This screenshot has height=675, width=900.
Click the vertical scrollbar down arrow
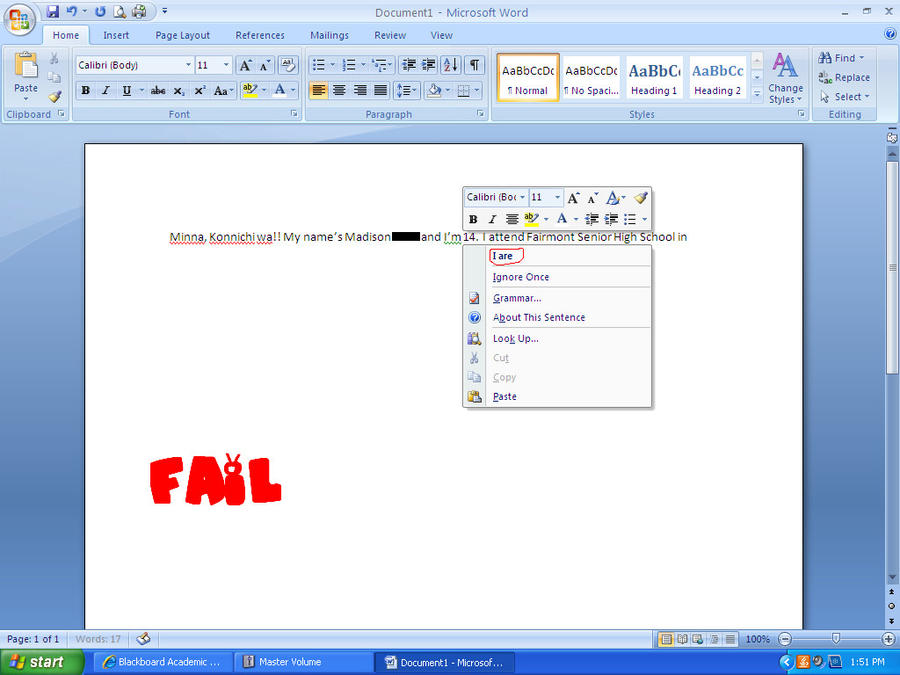(892, 577)
